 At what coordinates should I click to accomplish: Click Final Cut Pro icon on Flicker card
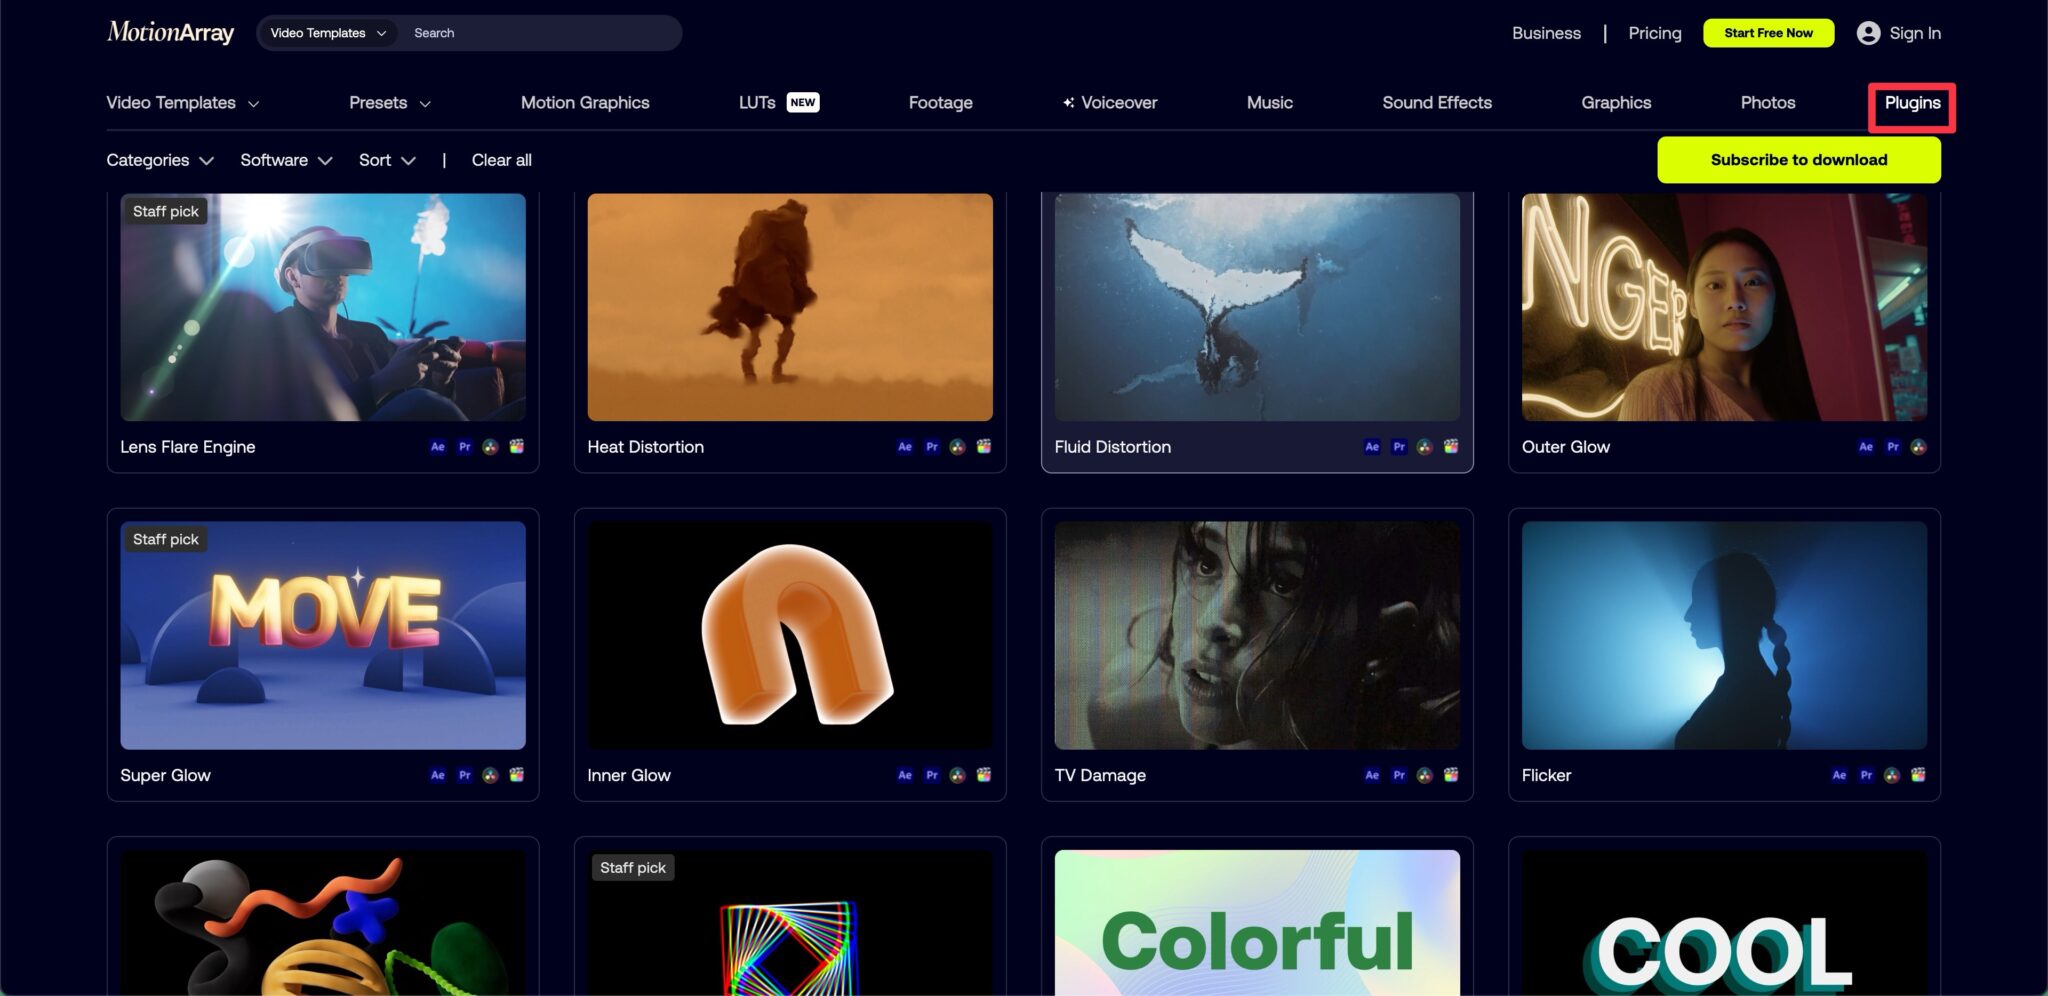1918,775
